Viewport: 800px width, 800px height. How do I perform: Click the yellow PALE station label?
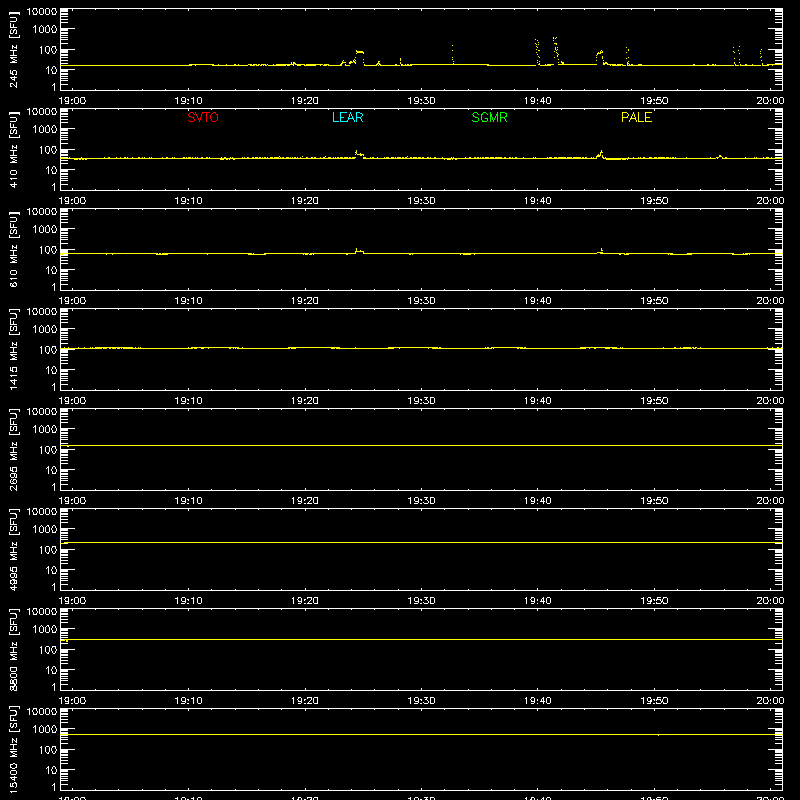[636, 117]
